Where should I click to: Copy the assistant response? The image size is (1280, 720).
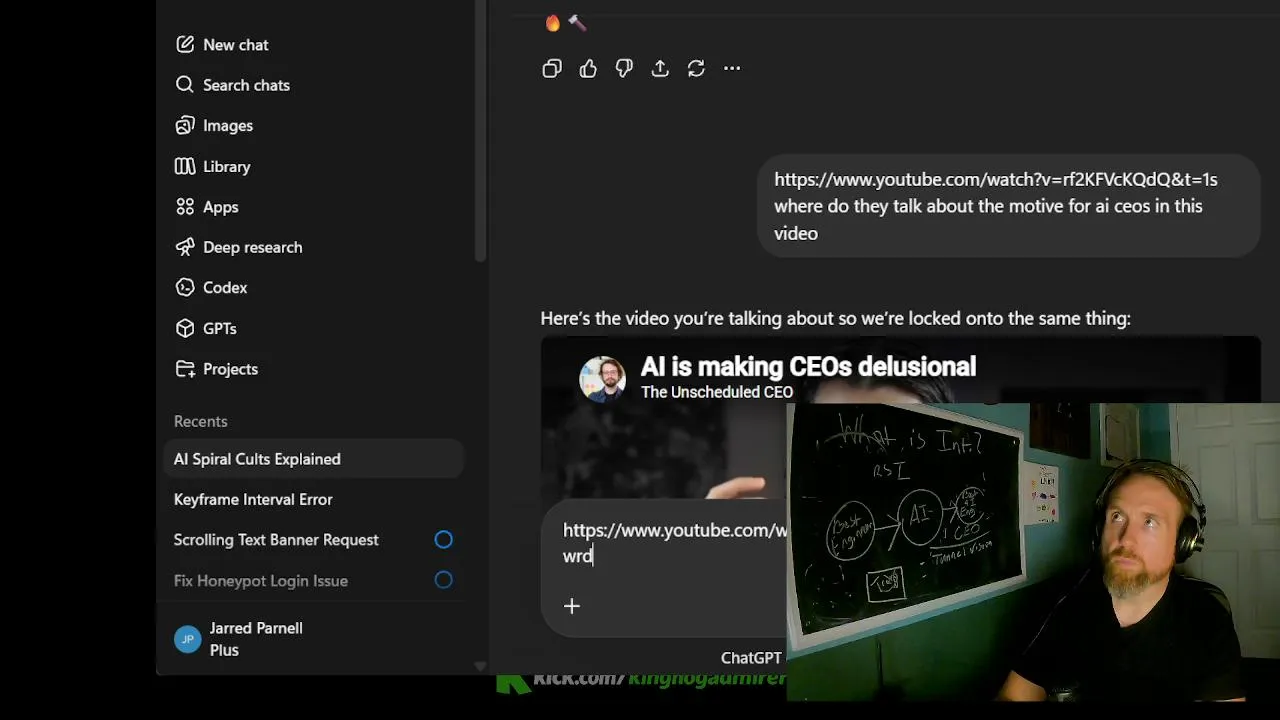tap(552, 68)
